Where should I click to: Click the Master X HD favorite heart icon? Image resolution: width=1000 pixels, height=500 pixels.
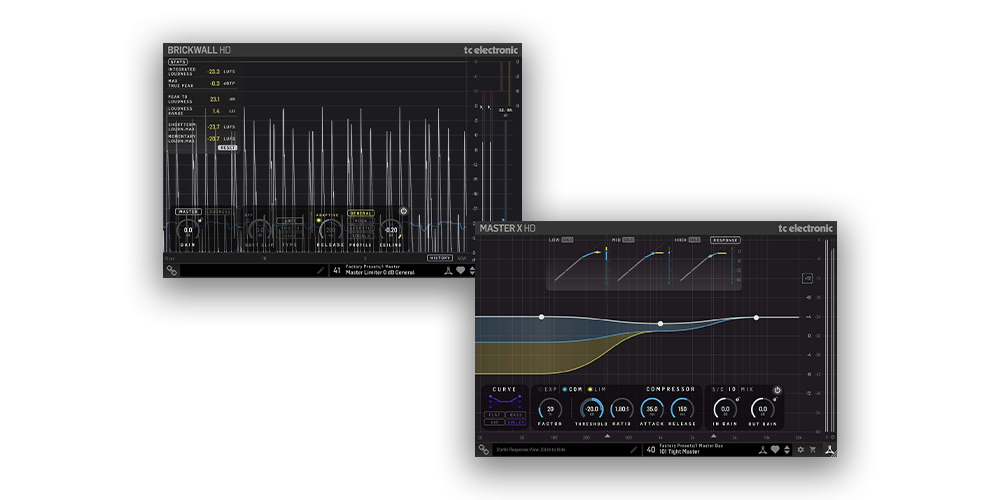click(x=774, y=450)
